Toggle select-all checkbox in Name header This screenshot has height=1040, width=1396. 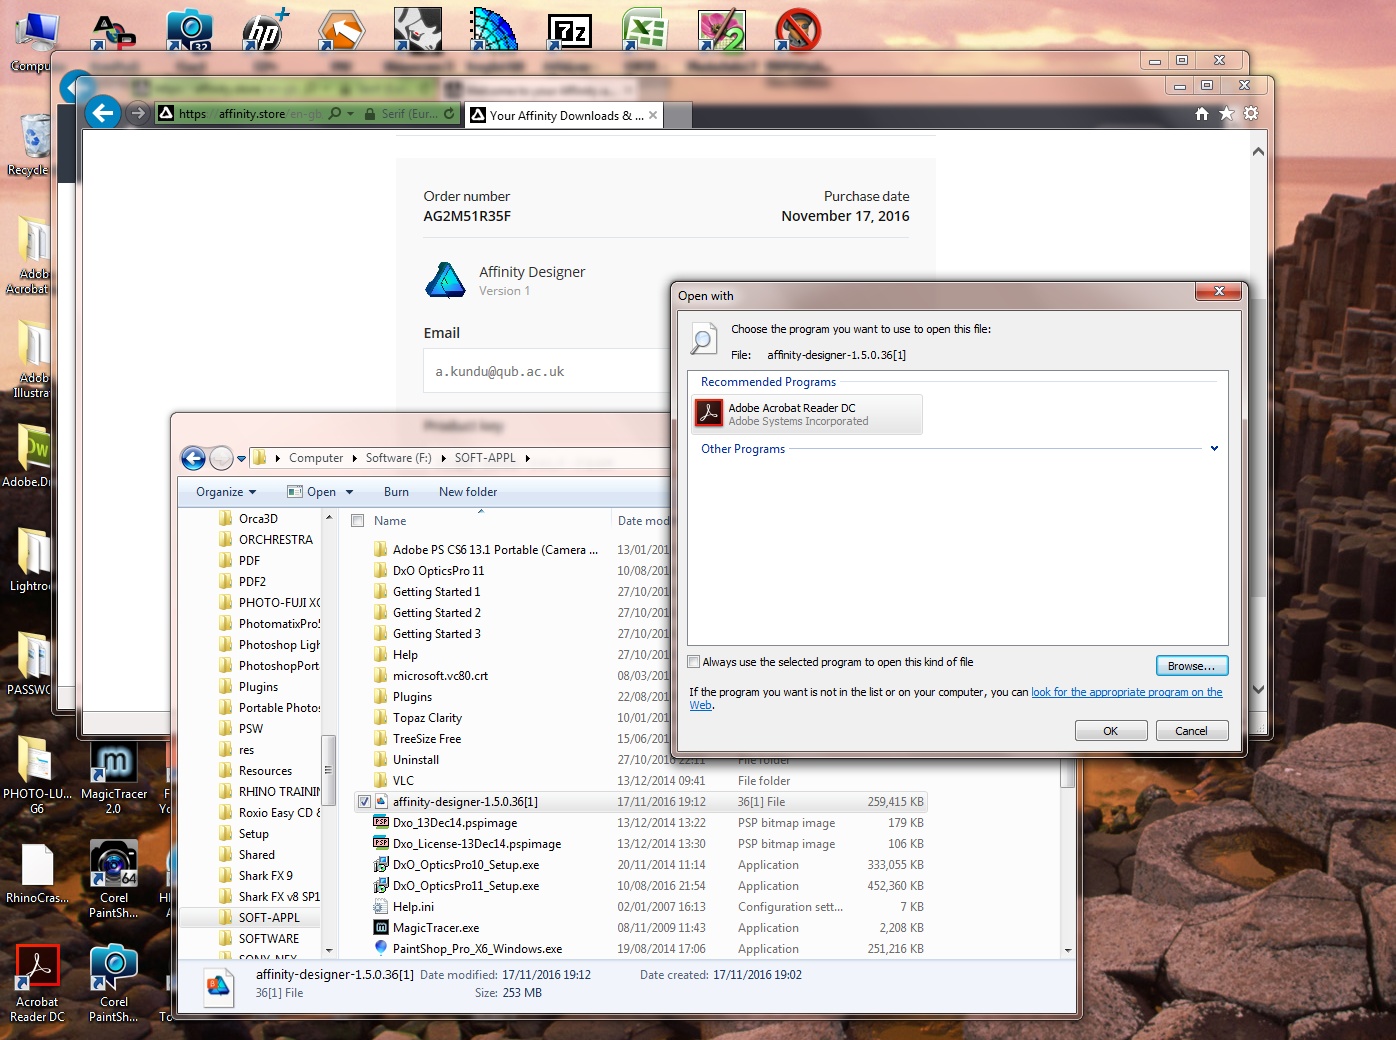(357, 521)
